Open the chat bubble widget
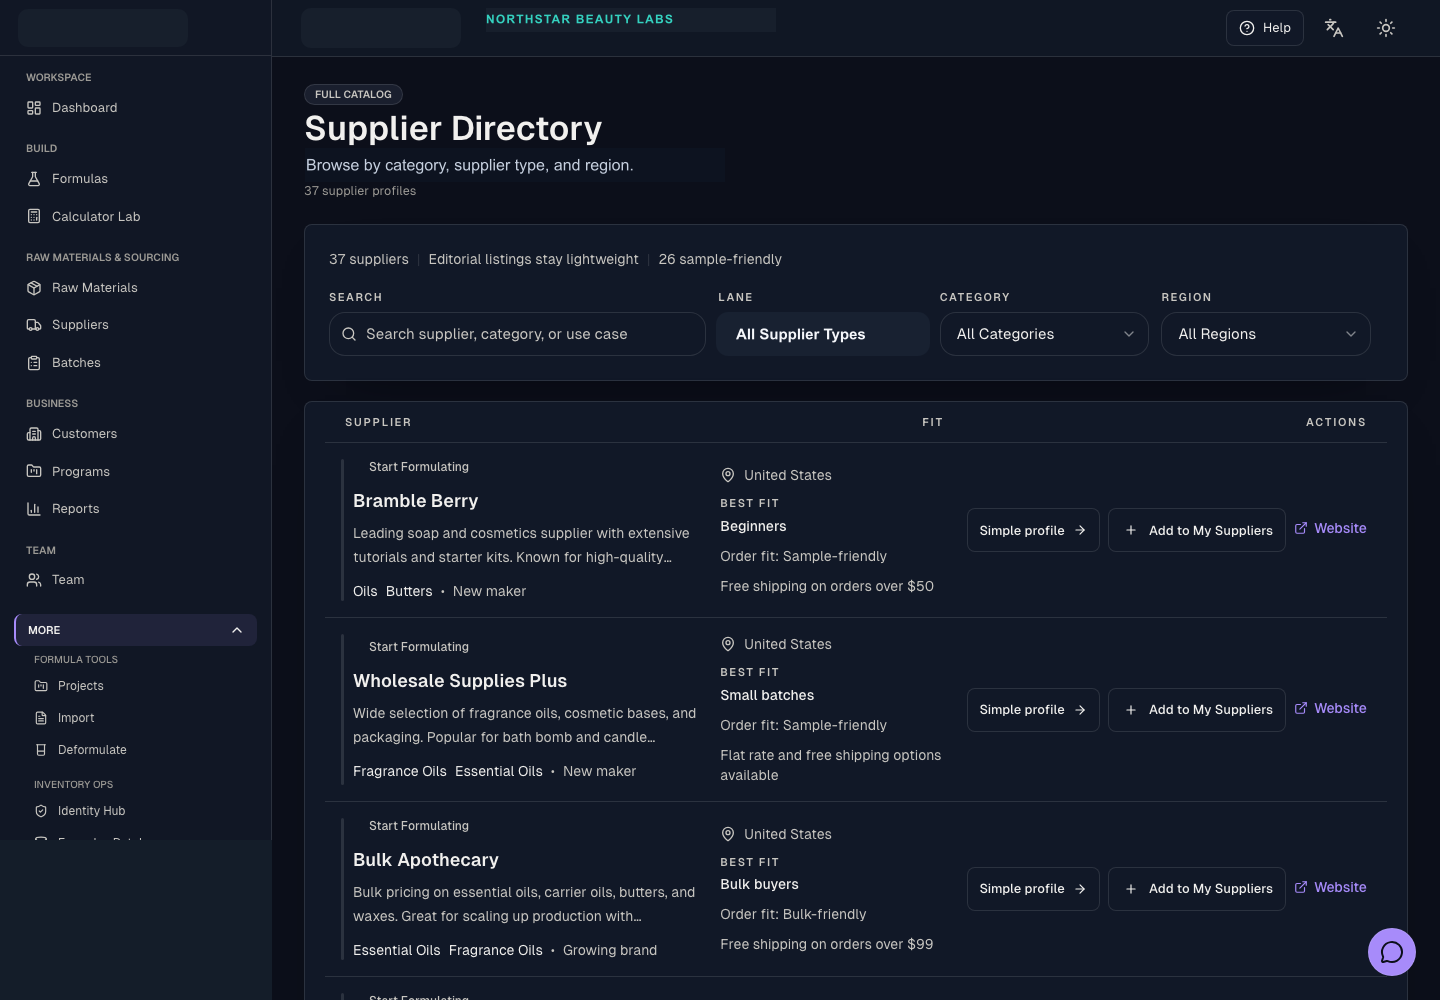The image size is (1440, 1000). point(1391,952)
